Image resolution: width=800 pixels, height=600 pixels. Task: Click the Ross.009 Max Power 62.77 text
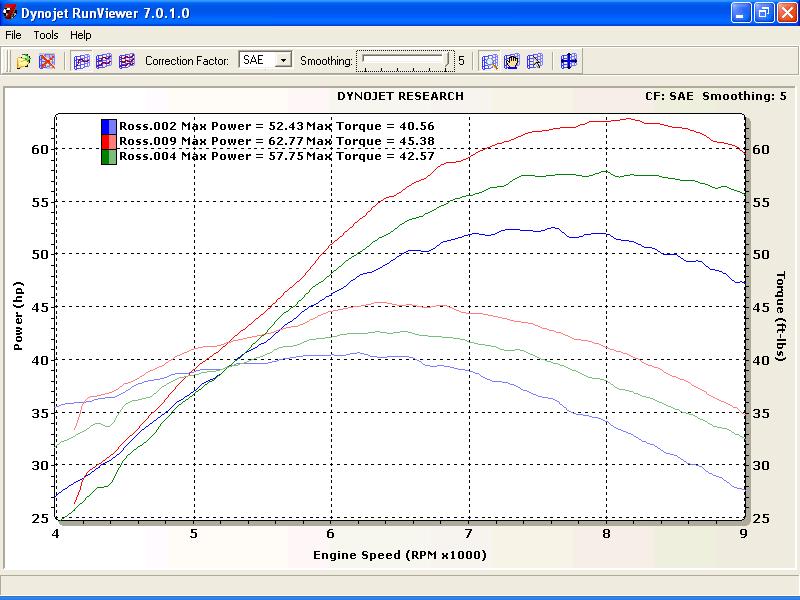click(x=212, y=141)
